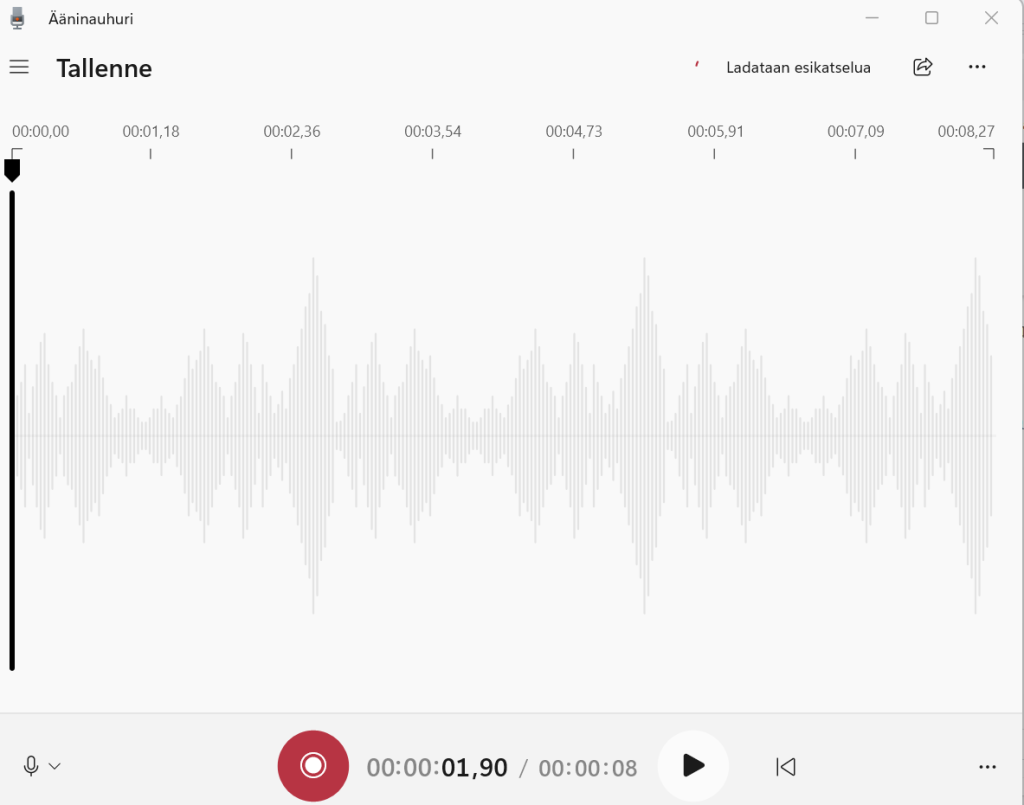
Task: Click the Ääninauhuri app icon in title bar
Action: click(16, 17)
